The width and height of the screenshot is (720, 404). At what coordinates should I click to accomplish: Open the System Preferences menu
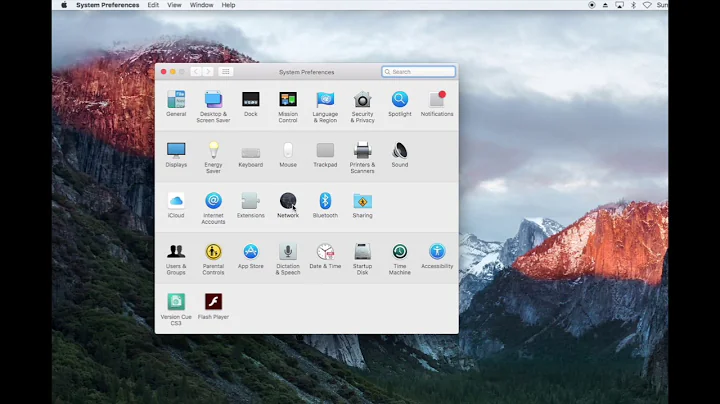pos(107,5)
